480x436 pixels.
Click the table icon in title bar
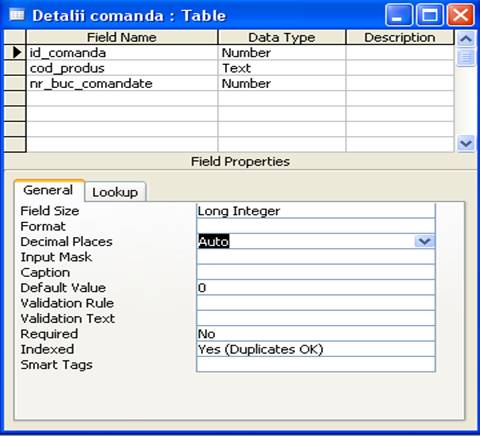pyautogui.click(x=17, y=15)
